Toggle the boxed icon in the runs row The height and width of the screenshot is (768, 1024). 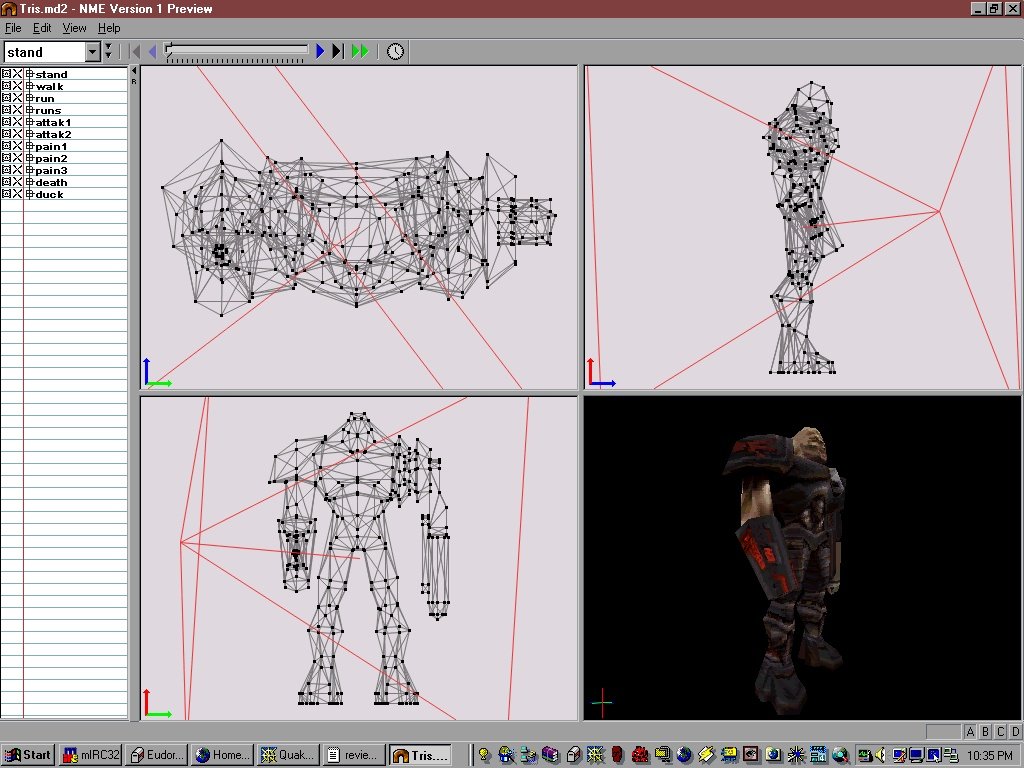(x=7, y=110)
